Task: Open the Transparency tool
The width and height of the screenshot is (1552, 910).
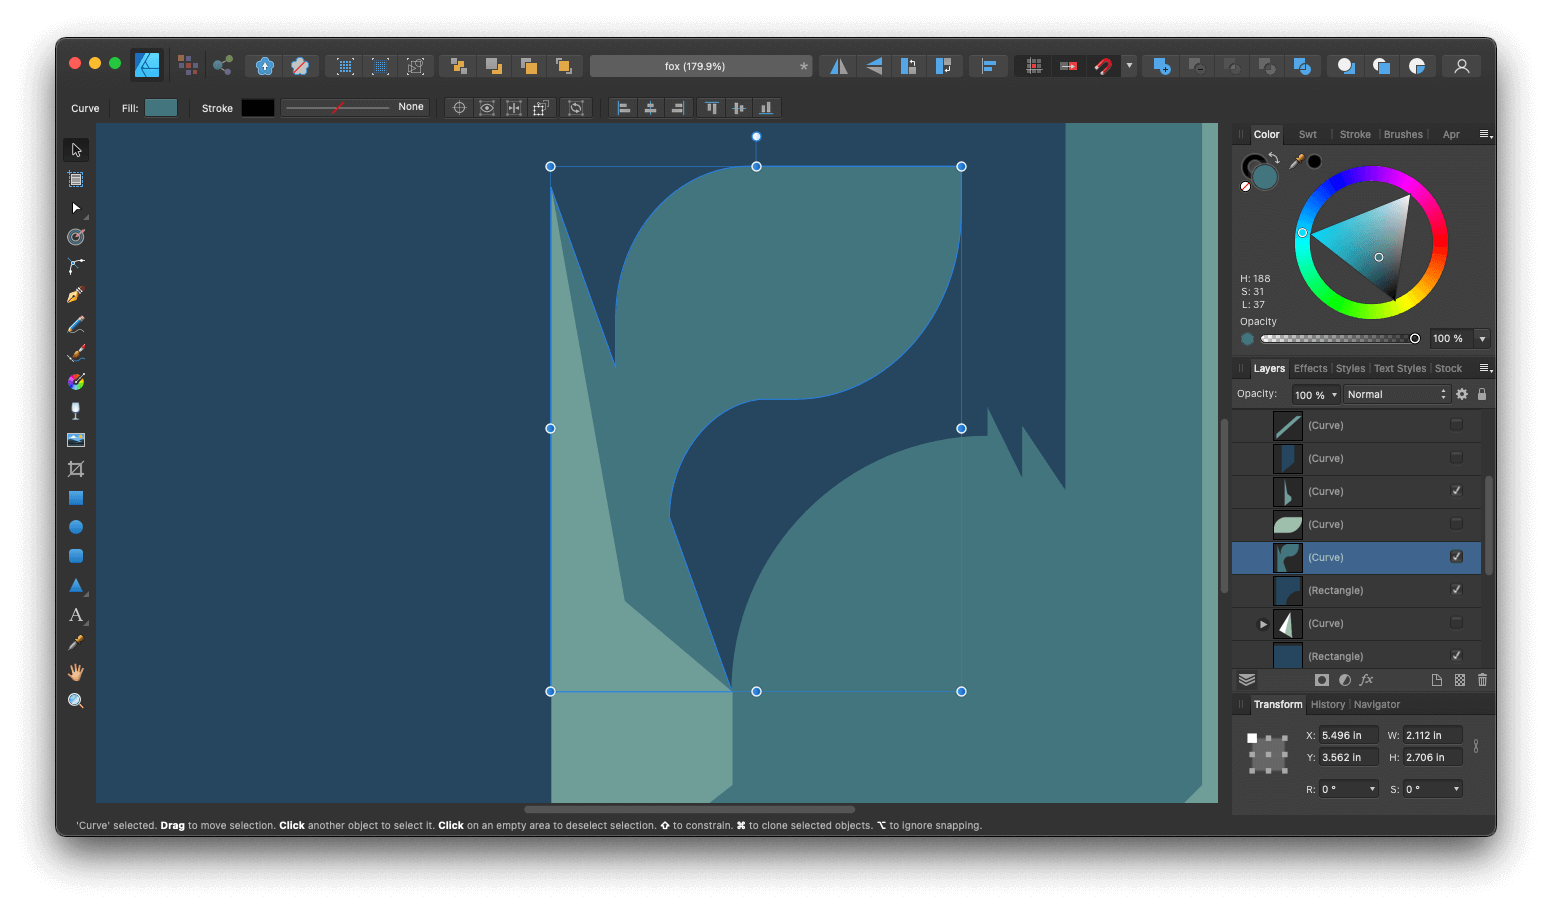Action: point(75,410)
